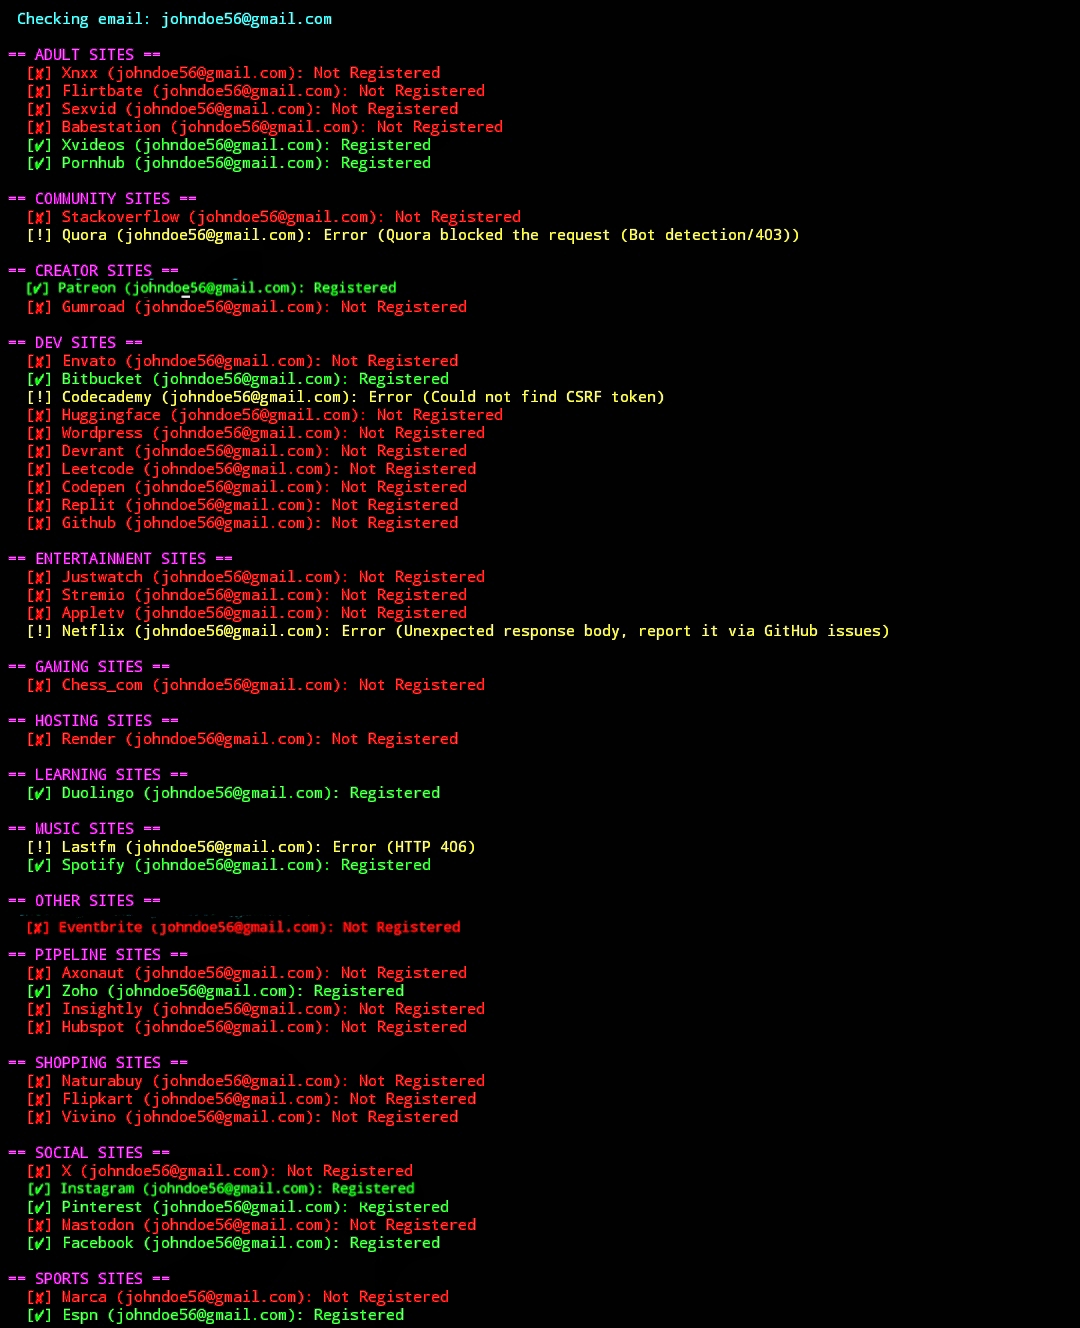Image resolution: width=1080 pixels, height=1328 pixels.
Task: Expand the ADULT SITES section header
Action: pyautogui.click(x=85, y=54)
